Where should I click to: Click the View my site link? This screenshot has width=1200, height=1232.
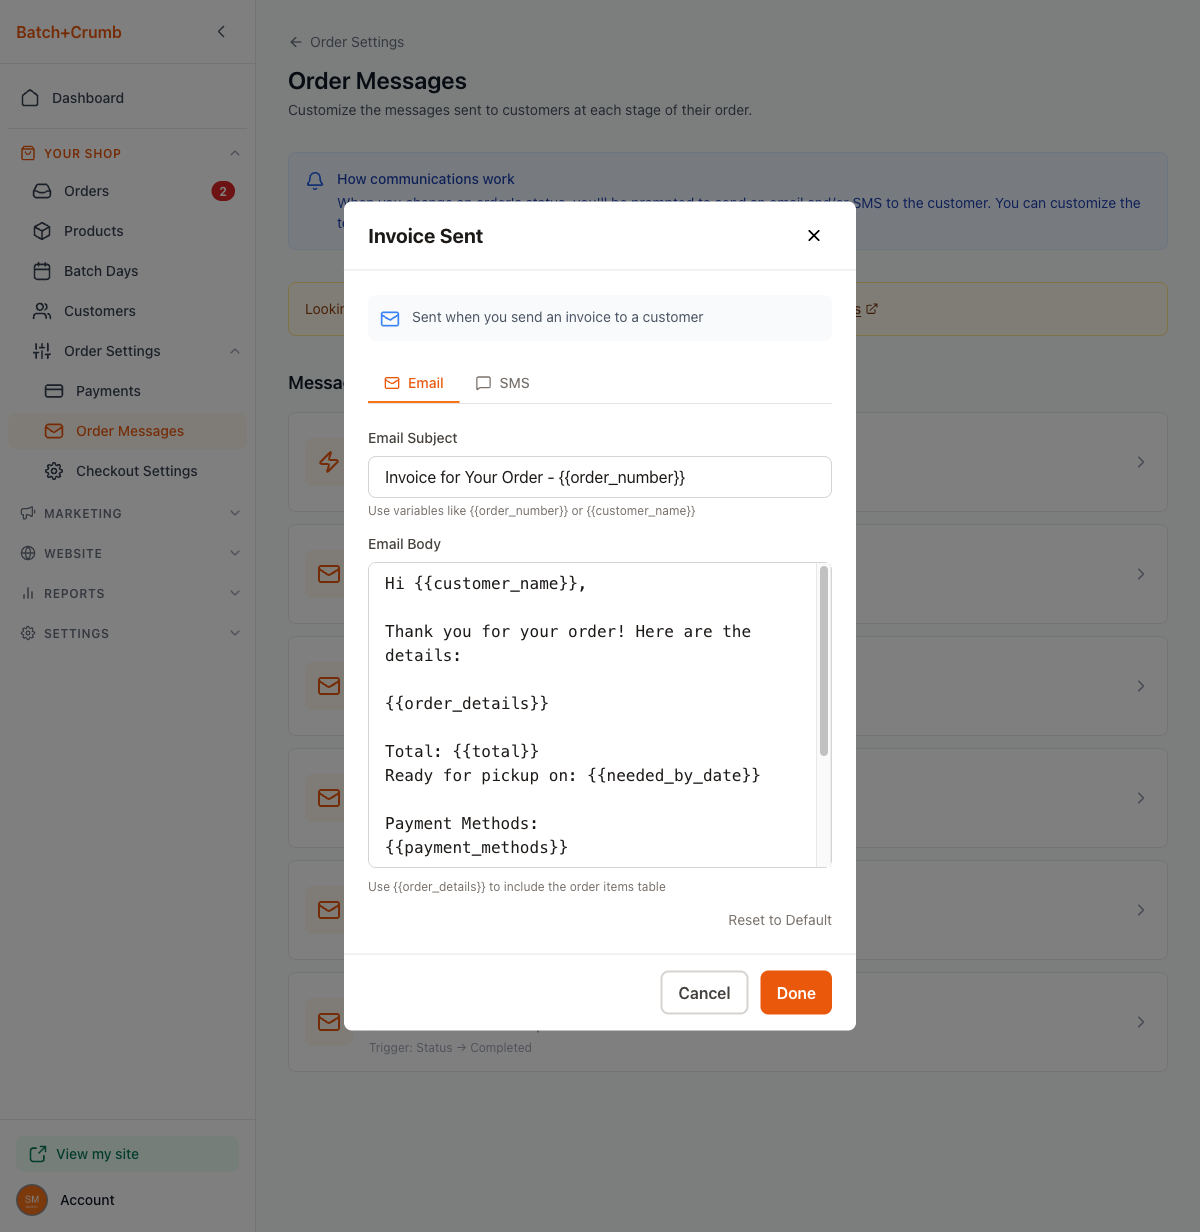(x=97, y=1154)
